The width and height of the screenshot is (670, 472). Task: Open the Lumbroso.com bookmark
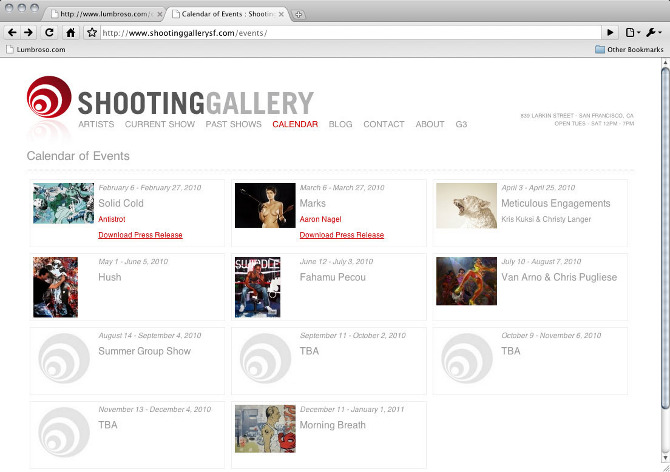(x=36, y=50)
